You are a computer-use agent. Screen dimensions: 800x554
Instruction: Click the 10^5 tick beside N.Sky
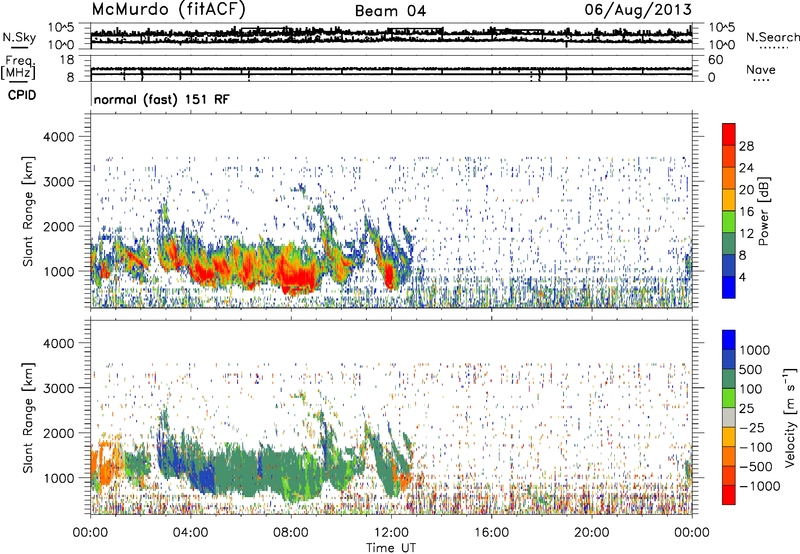[x=61, y=27]
